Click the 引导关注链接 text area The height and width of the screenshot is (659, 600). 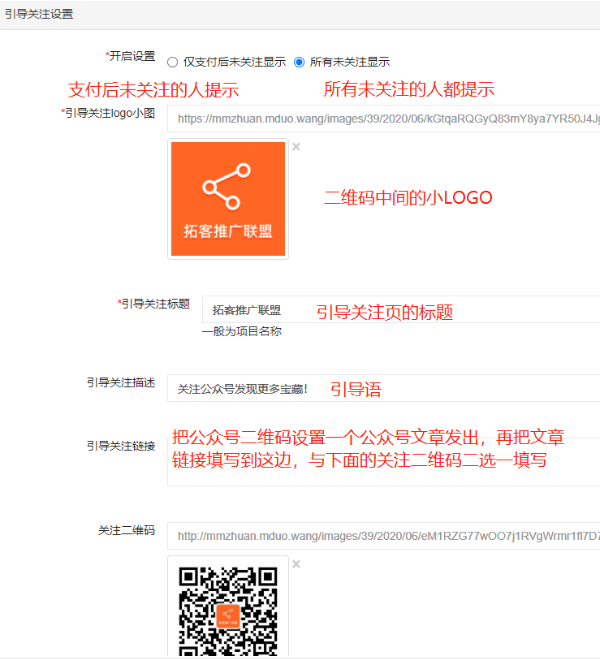[384, 462]
